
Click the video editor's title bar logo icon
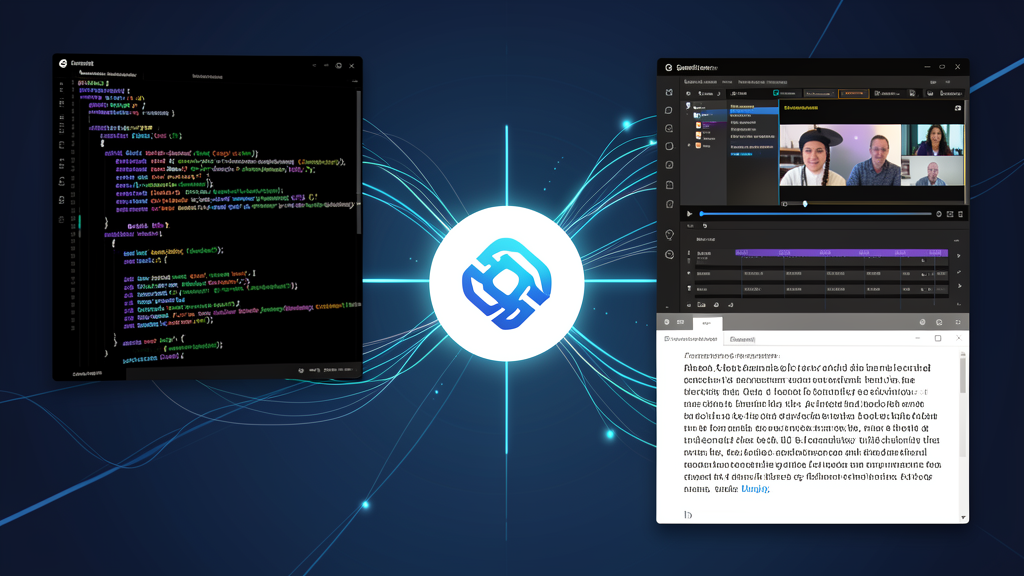point(669,67)
